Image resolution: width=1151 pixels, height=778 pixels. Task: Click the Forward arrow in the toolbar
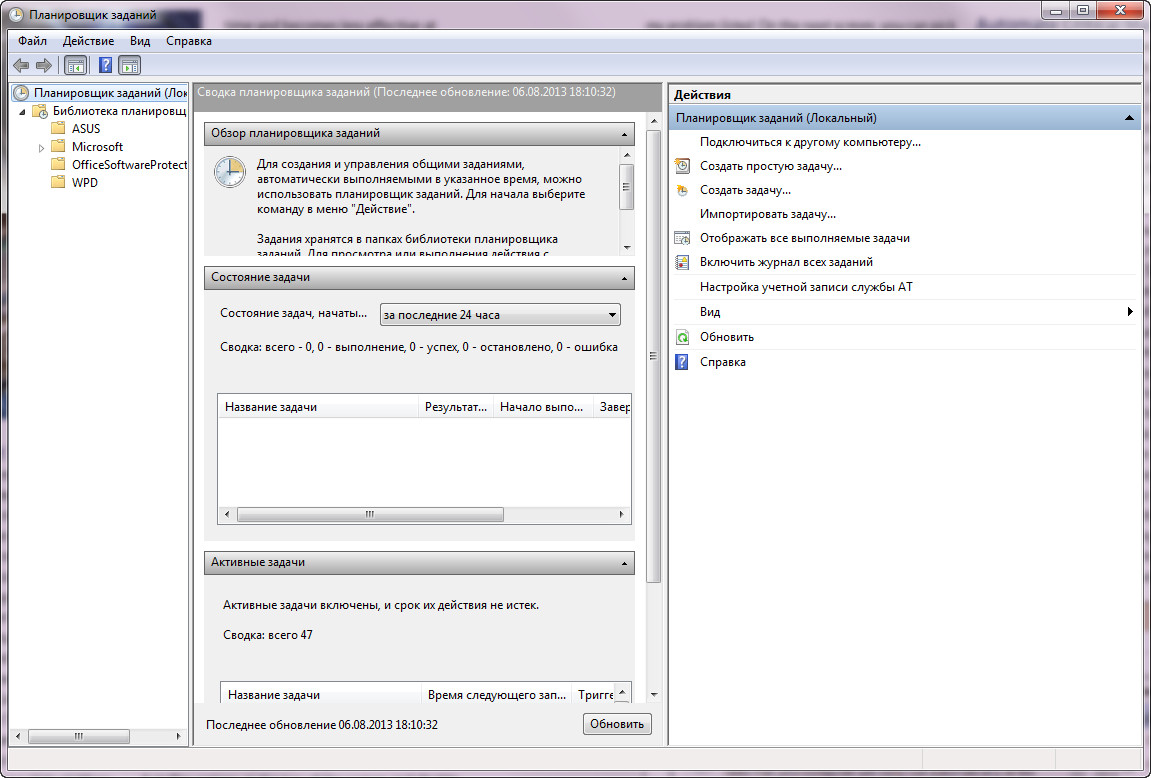pos(43,65)
